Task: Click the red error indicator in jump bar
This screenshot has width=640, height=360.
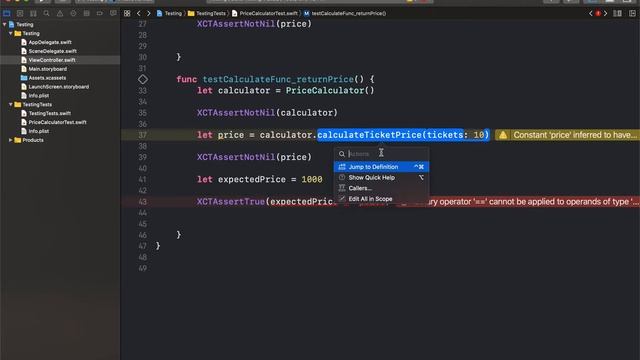Action: tap(598, 13)
